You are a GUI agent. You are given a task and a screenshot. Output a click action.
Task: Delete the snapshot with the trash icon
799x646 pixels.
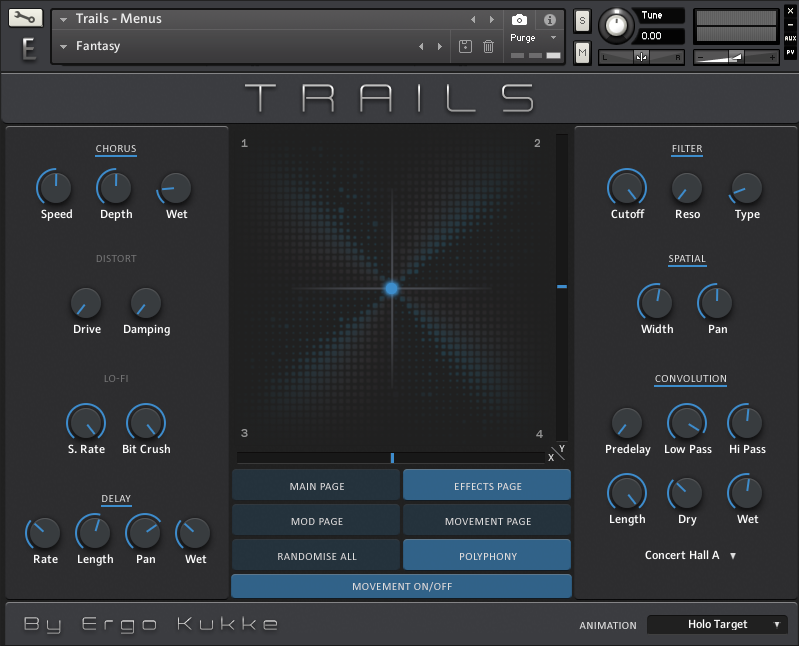pyautogui.click(x=488, y=46)
